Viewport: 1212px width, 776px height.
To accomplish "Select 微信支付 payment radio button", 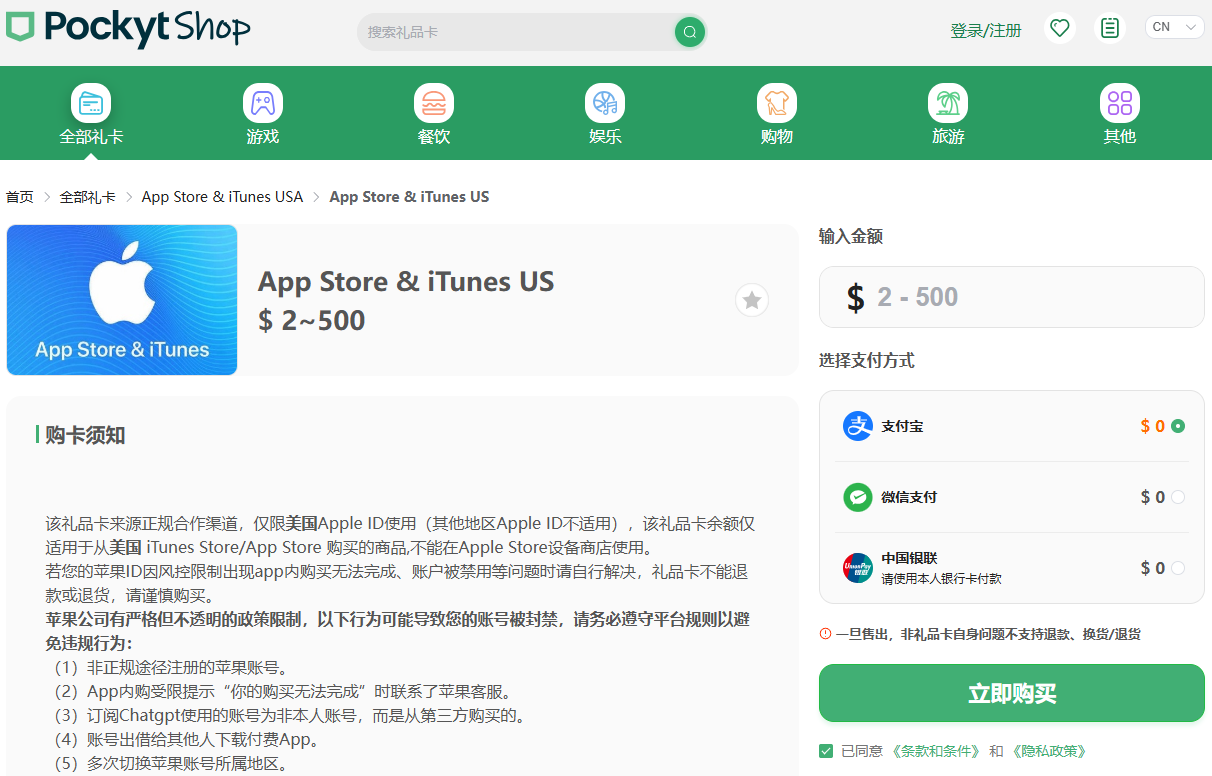I will 1178,497.
